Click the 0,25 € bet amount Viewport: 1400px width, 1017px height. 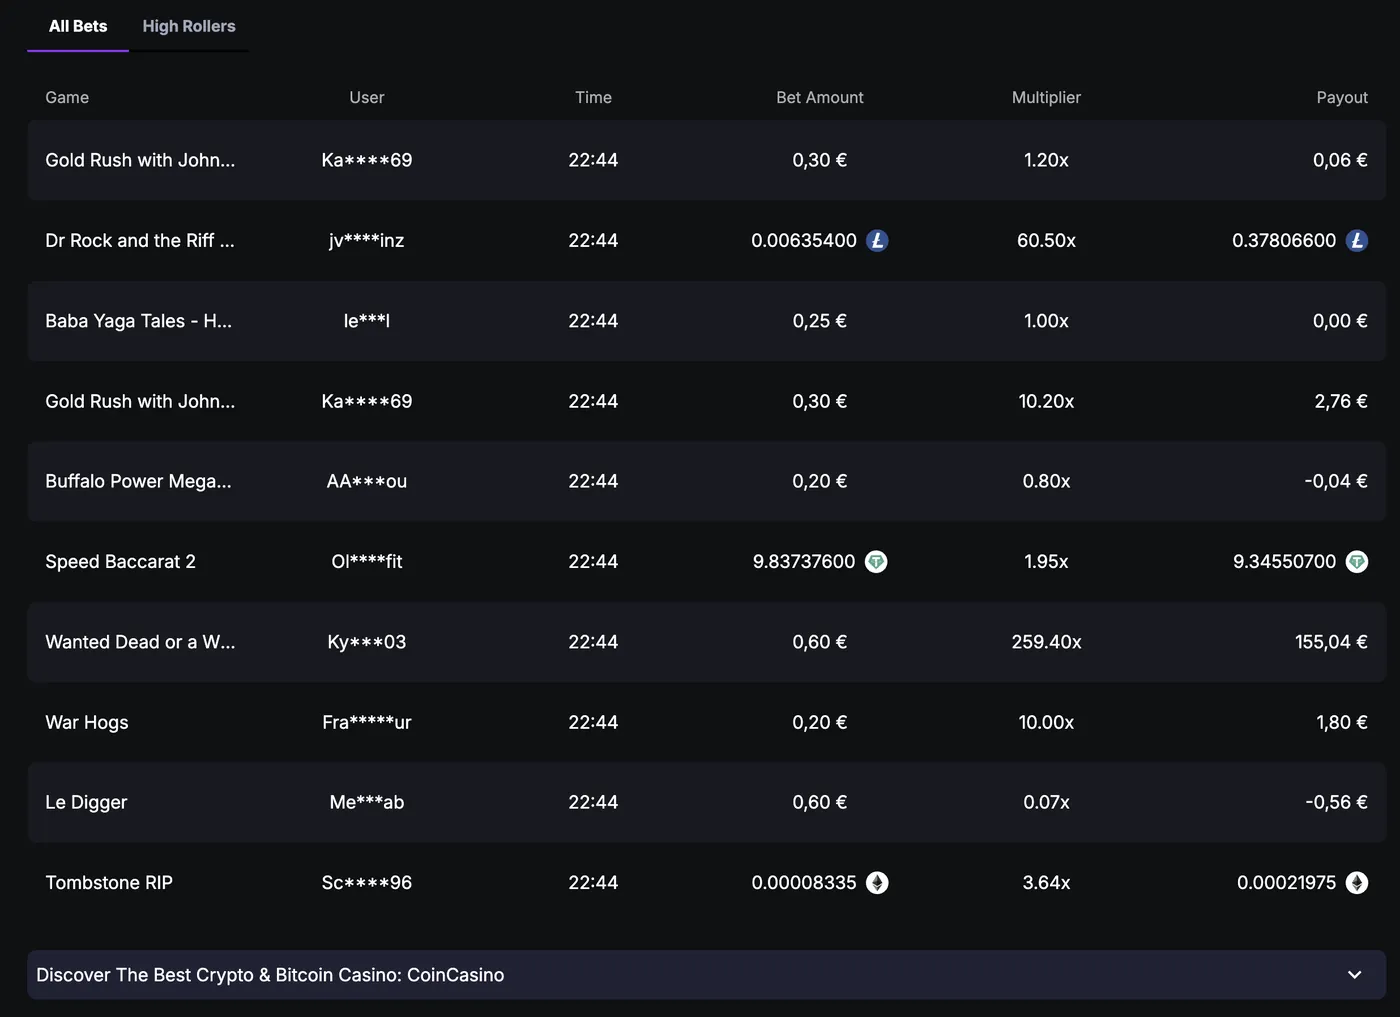[820, 321]
